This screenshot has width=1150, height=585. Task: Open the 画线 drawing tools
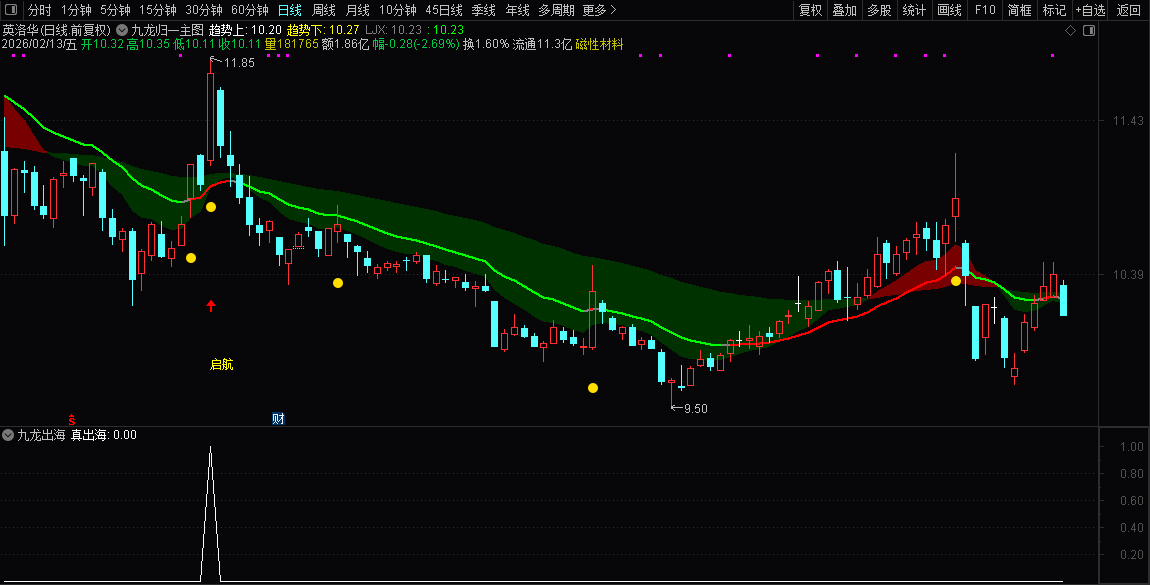[x=950, y=10]
